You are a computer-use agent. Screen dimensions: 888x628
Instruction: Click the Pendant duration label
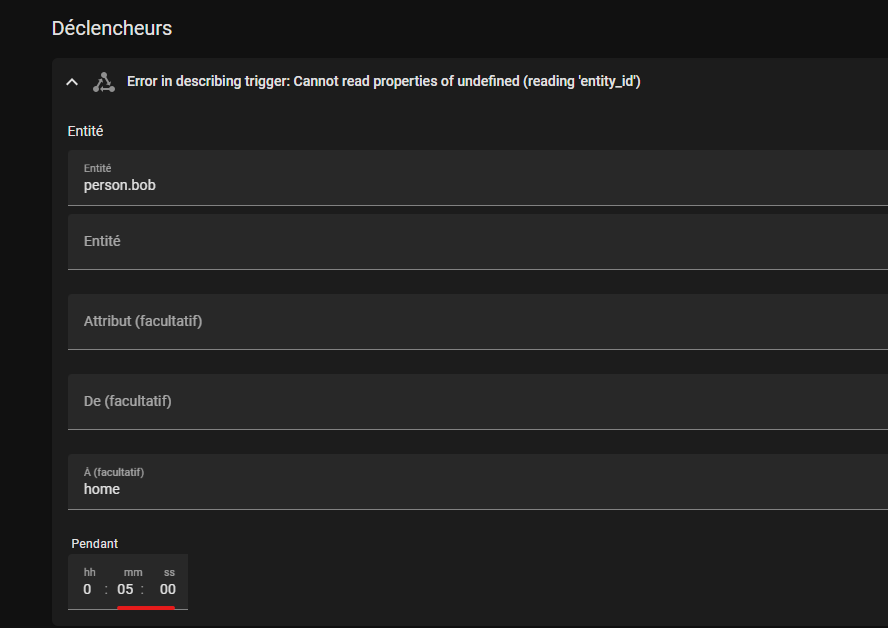pos(95,544)
